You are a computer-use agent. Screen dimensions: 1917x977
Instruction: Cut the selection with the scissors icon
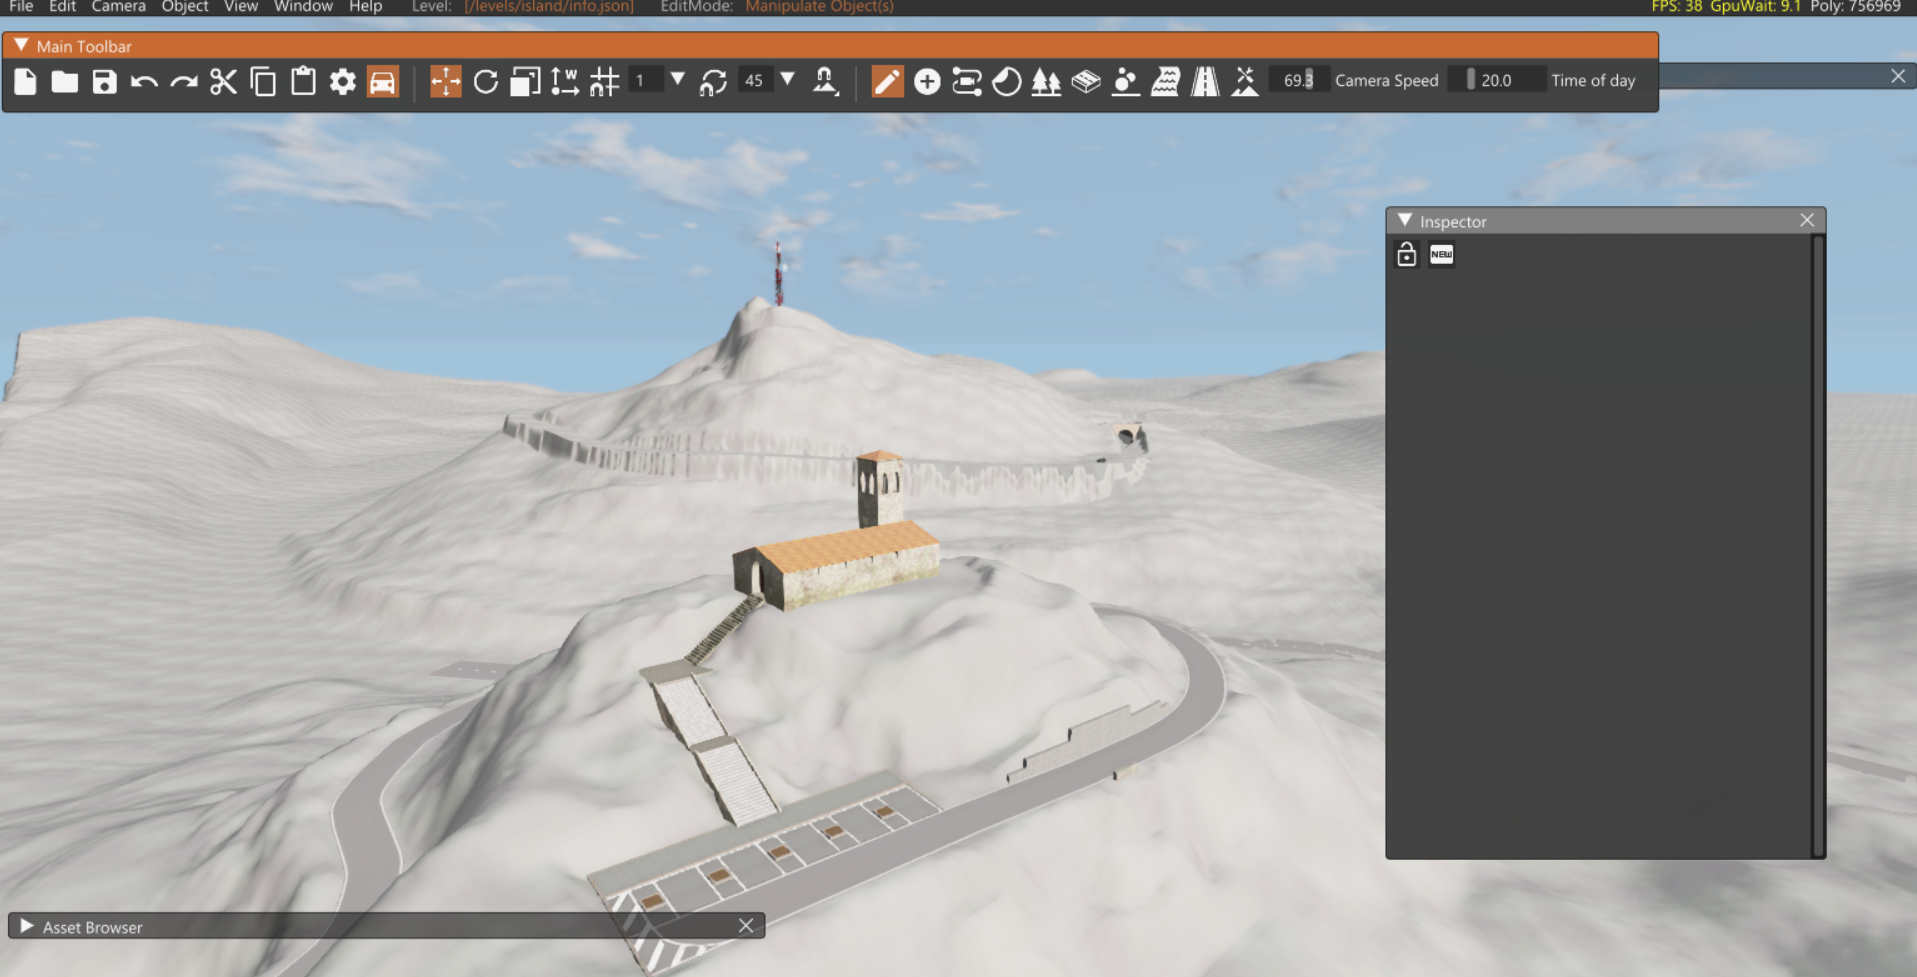(x=223, y=81)
